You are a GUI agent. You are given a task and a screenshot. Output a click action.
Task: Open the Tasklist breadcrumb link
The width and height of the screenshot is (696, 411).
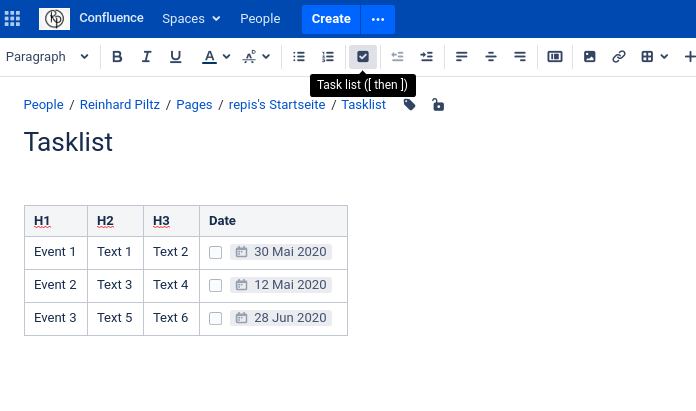click(364, 105)
